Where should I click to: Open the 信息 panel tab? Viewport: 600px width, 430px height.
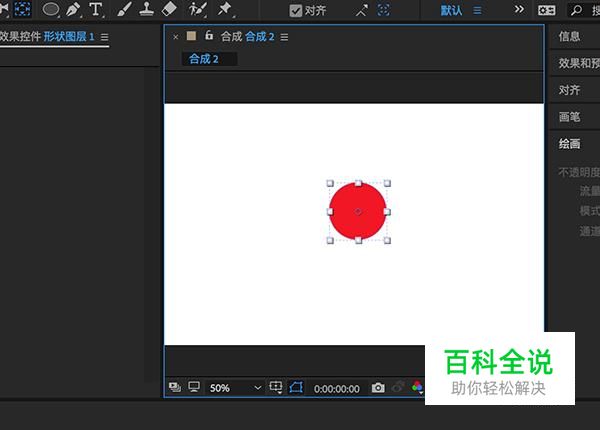coord(570,37)
